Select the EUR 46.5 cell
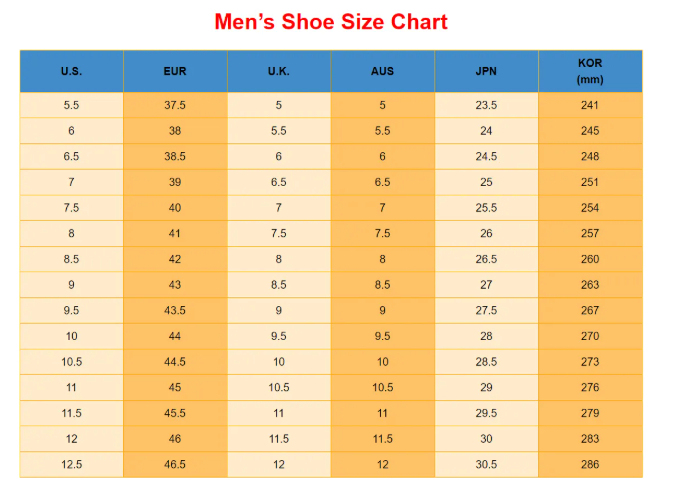676x486 pixels. click(x=175, y=464)
